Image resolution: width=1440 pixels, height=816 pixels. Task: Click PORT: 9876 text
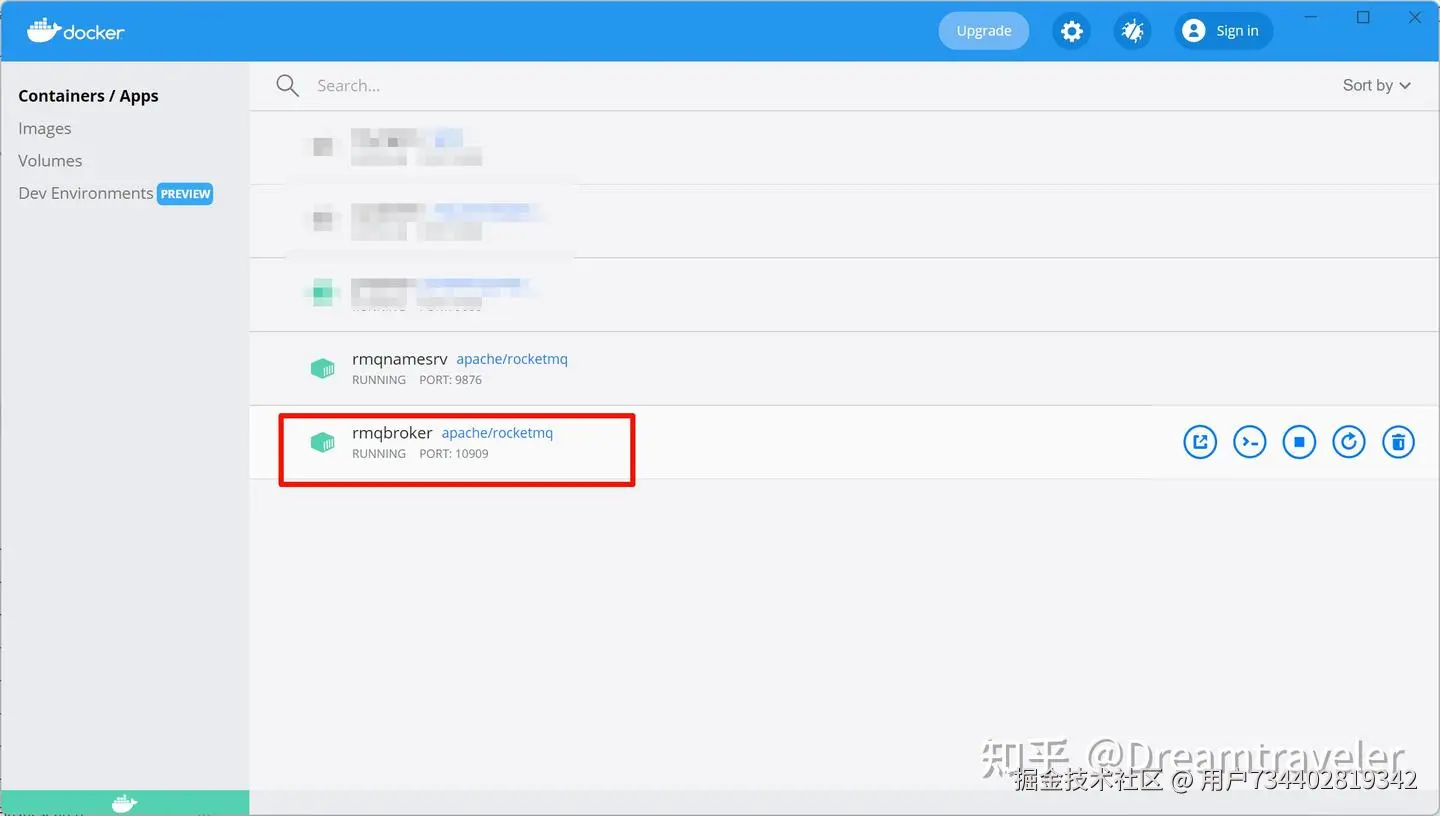451,380
